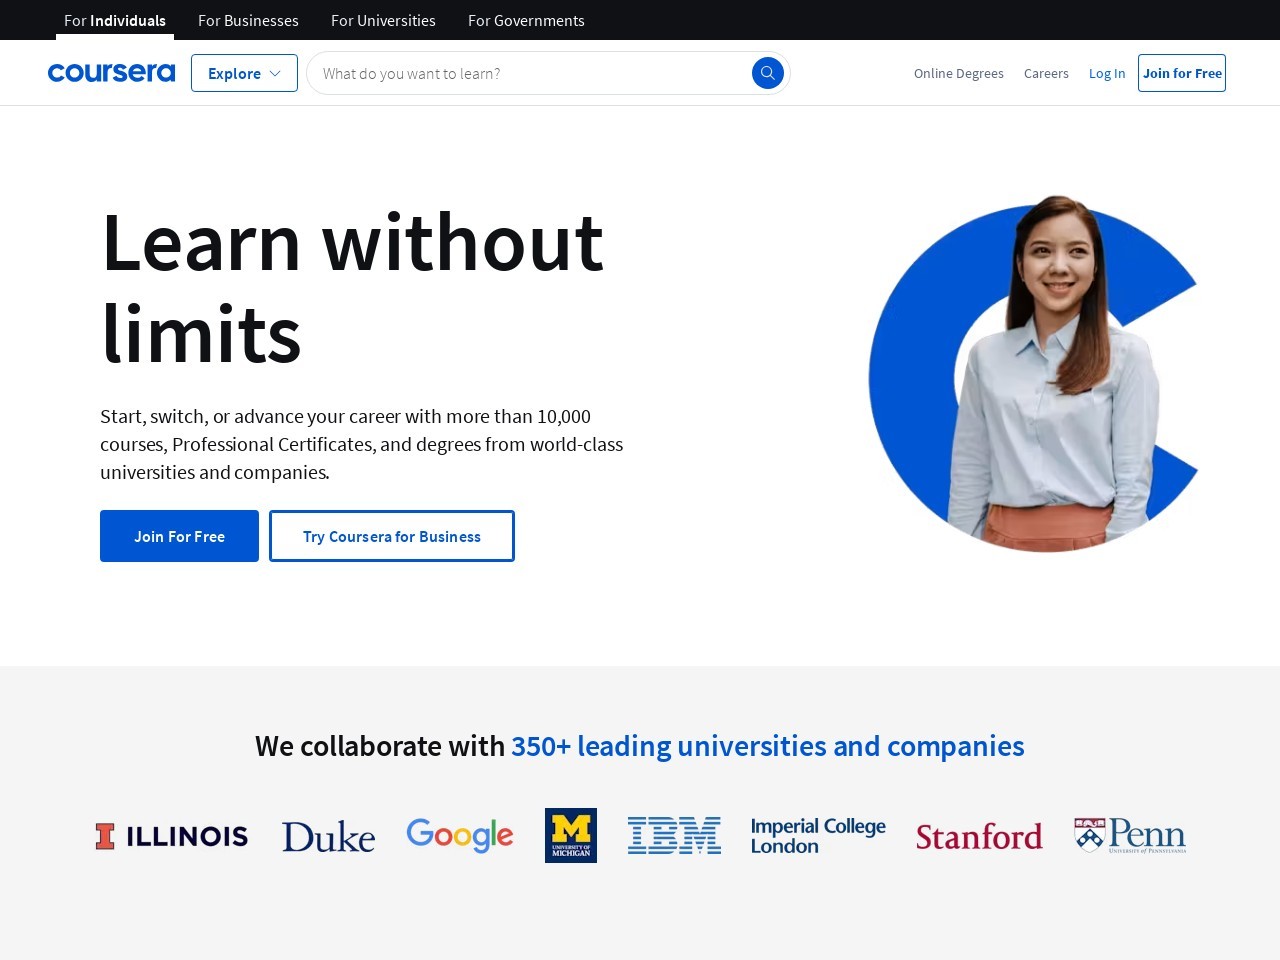Click Try Coursera for Business button
The height and width of the screenshot is (960, 1280).
click(x=392, y=536)
